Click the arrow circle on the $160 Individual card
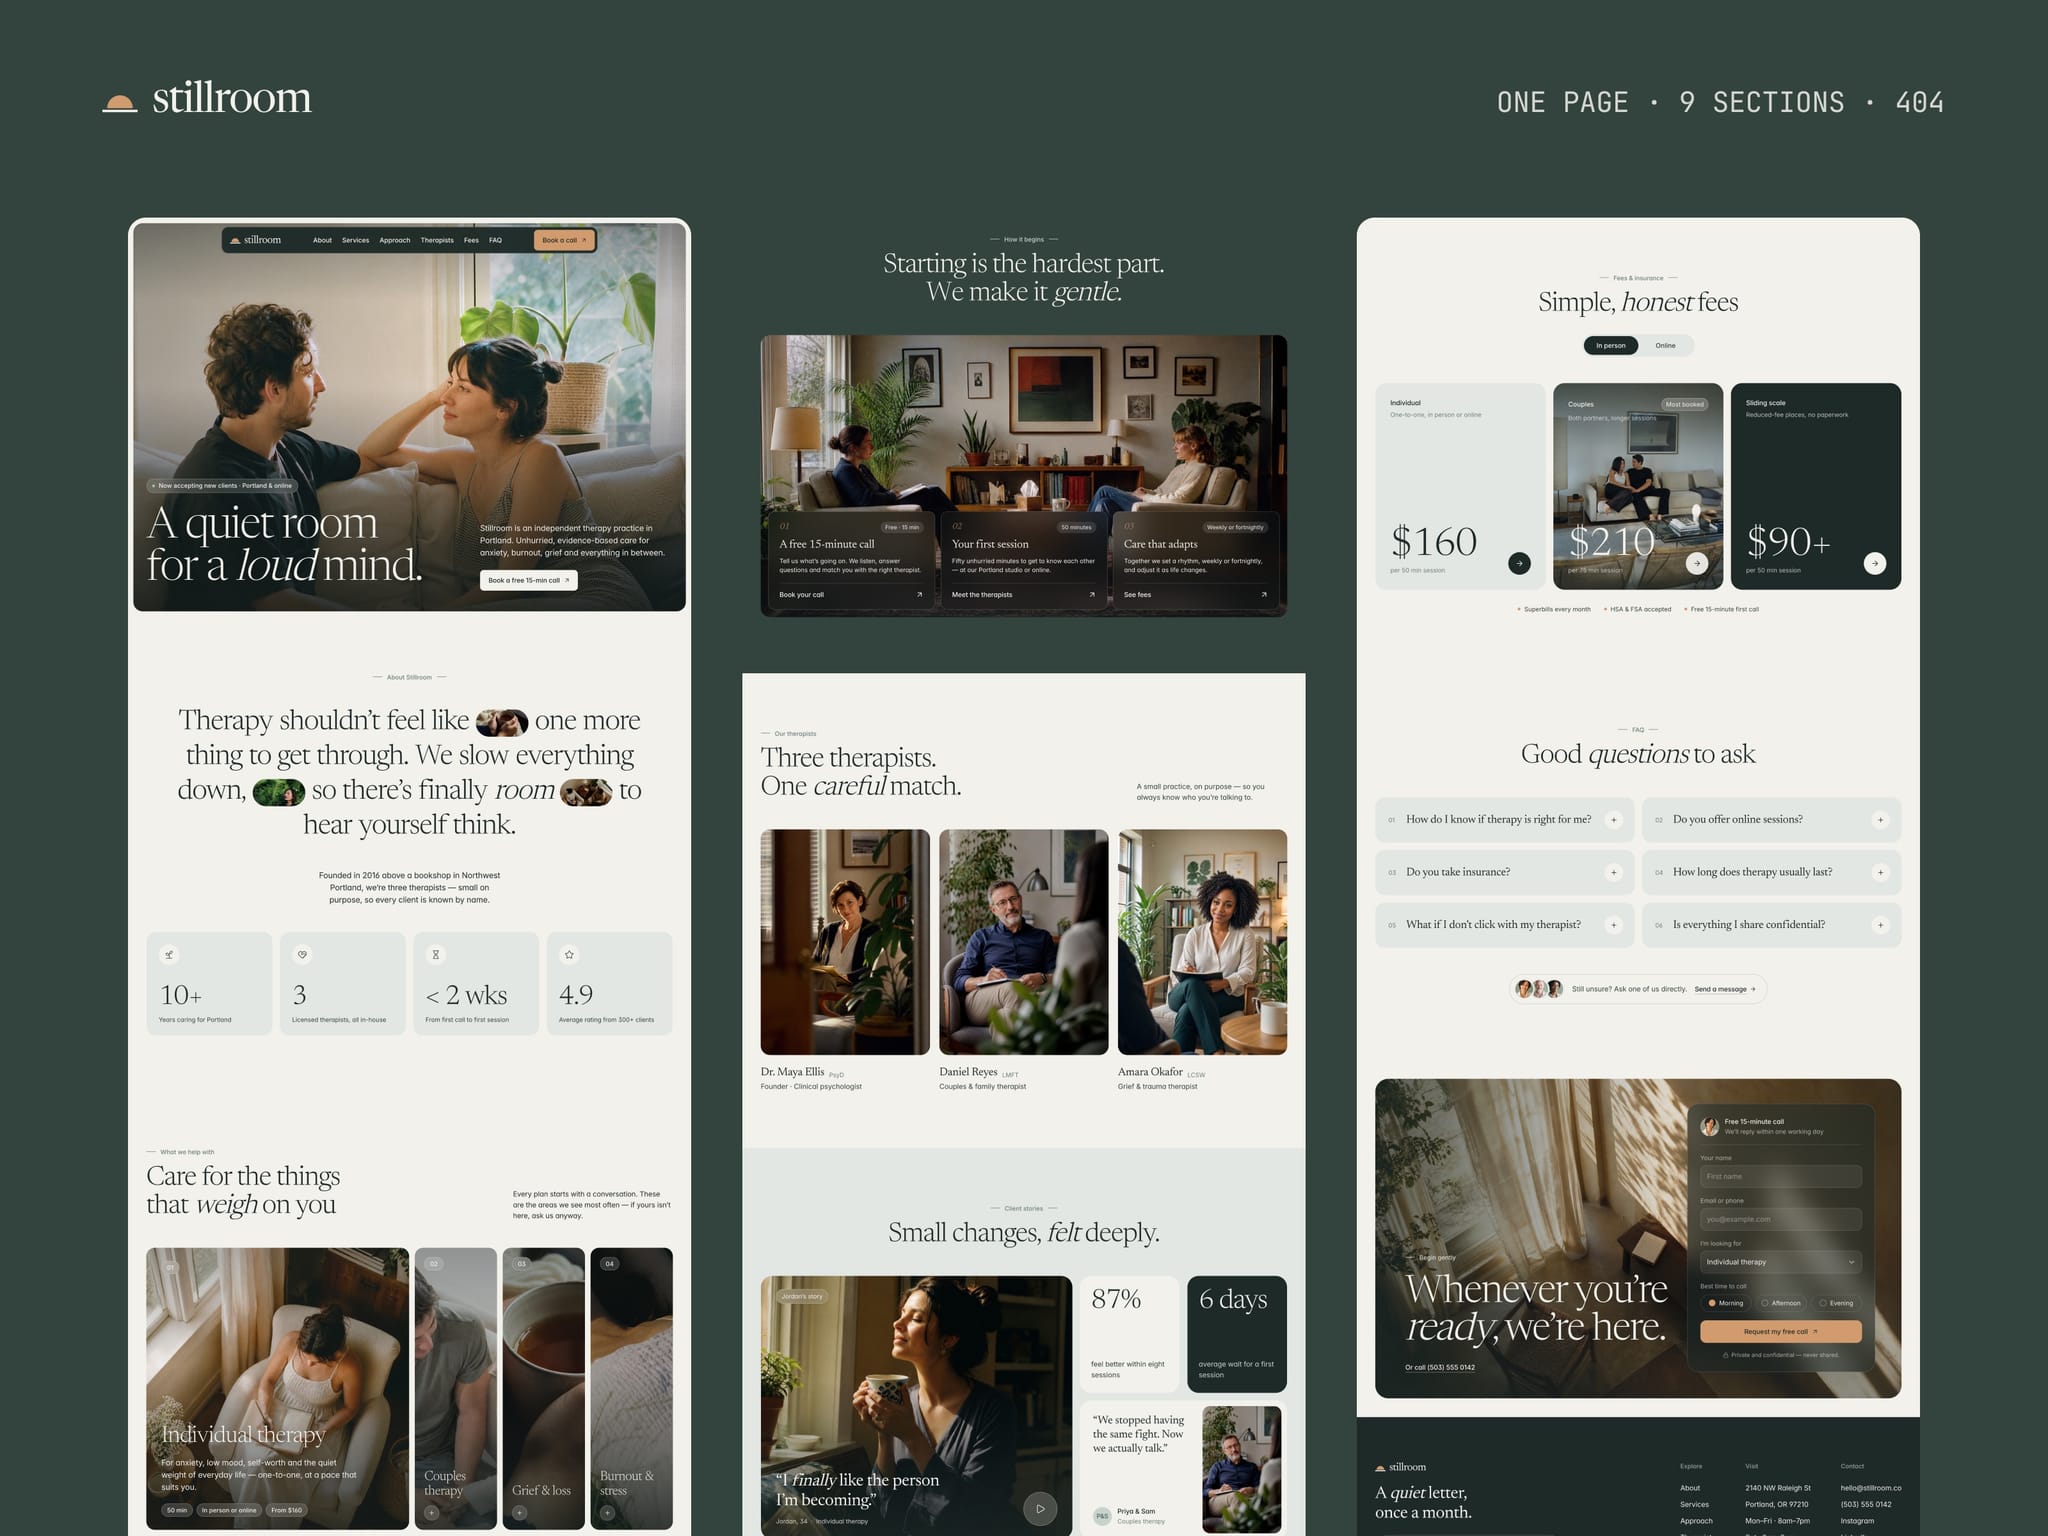Image resolution: width=2048 pixels, height=1536 pixels. [x=1519, y=563]
